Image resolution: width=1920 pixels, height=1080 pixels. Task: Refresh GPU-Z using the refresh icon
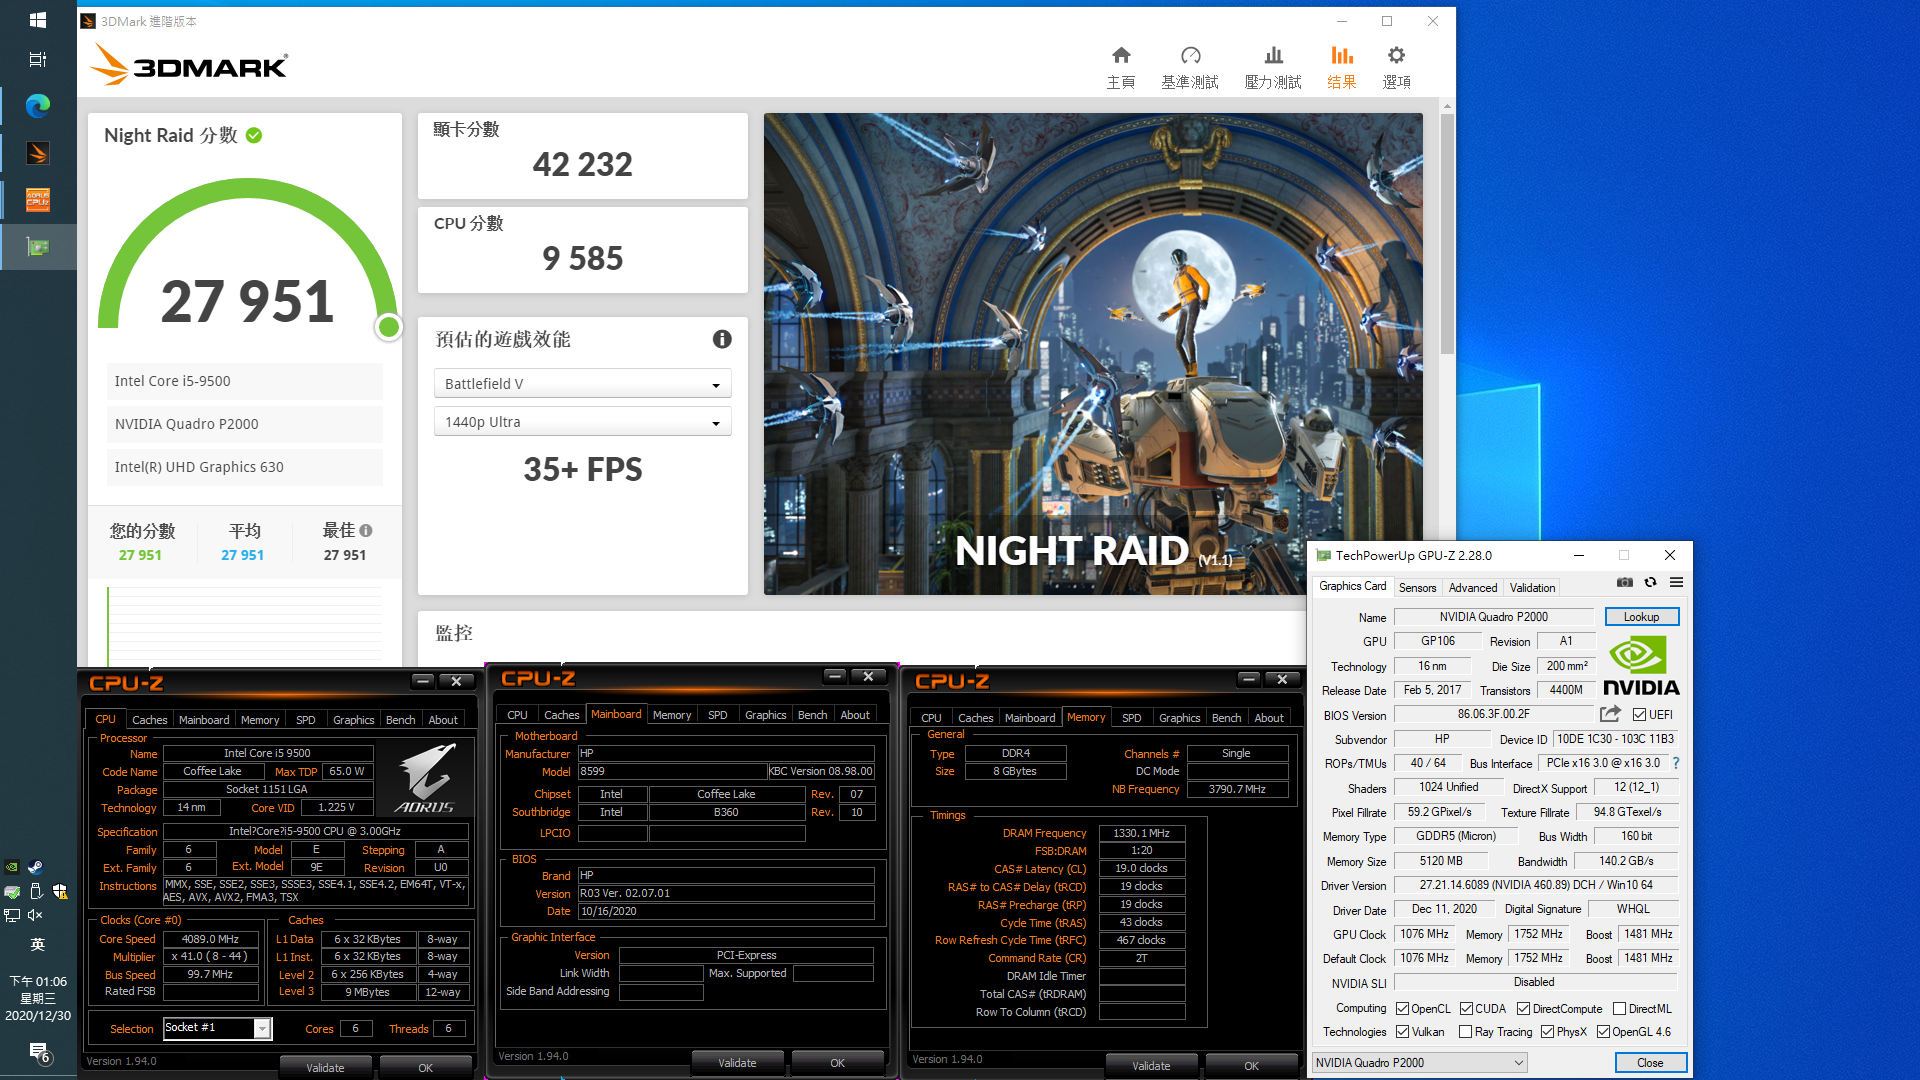coord(1651,582)
